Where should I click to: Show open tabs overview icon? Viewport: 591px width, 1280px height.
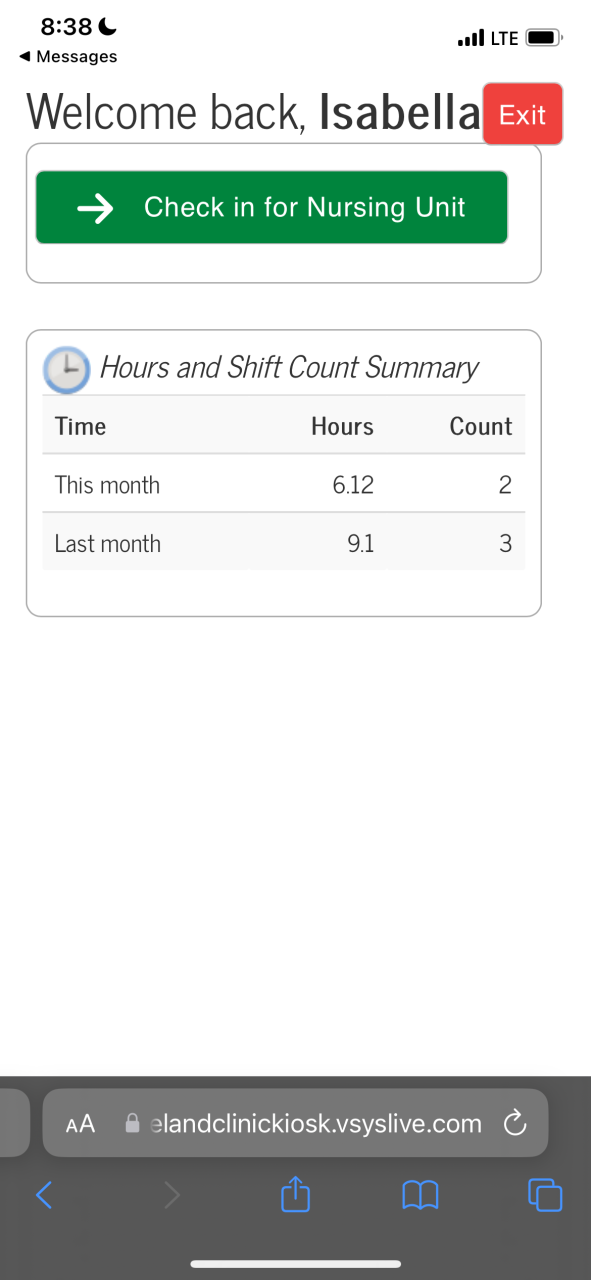[545, 1194]
